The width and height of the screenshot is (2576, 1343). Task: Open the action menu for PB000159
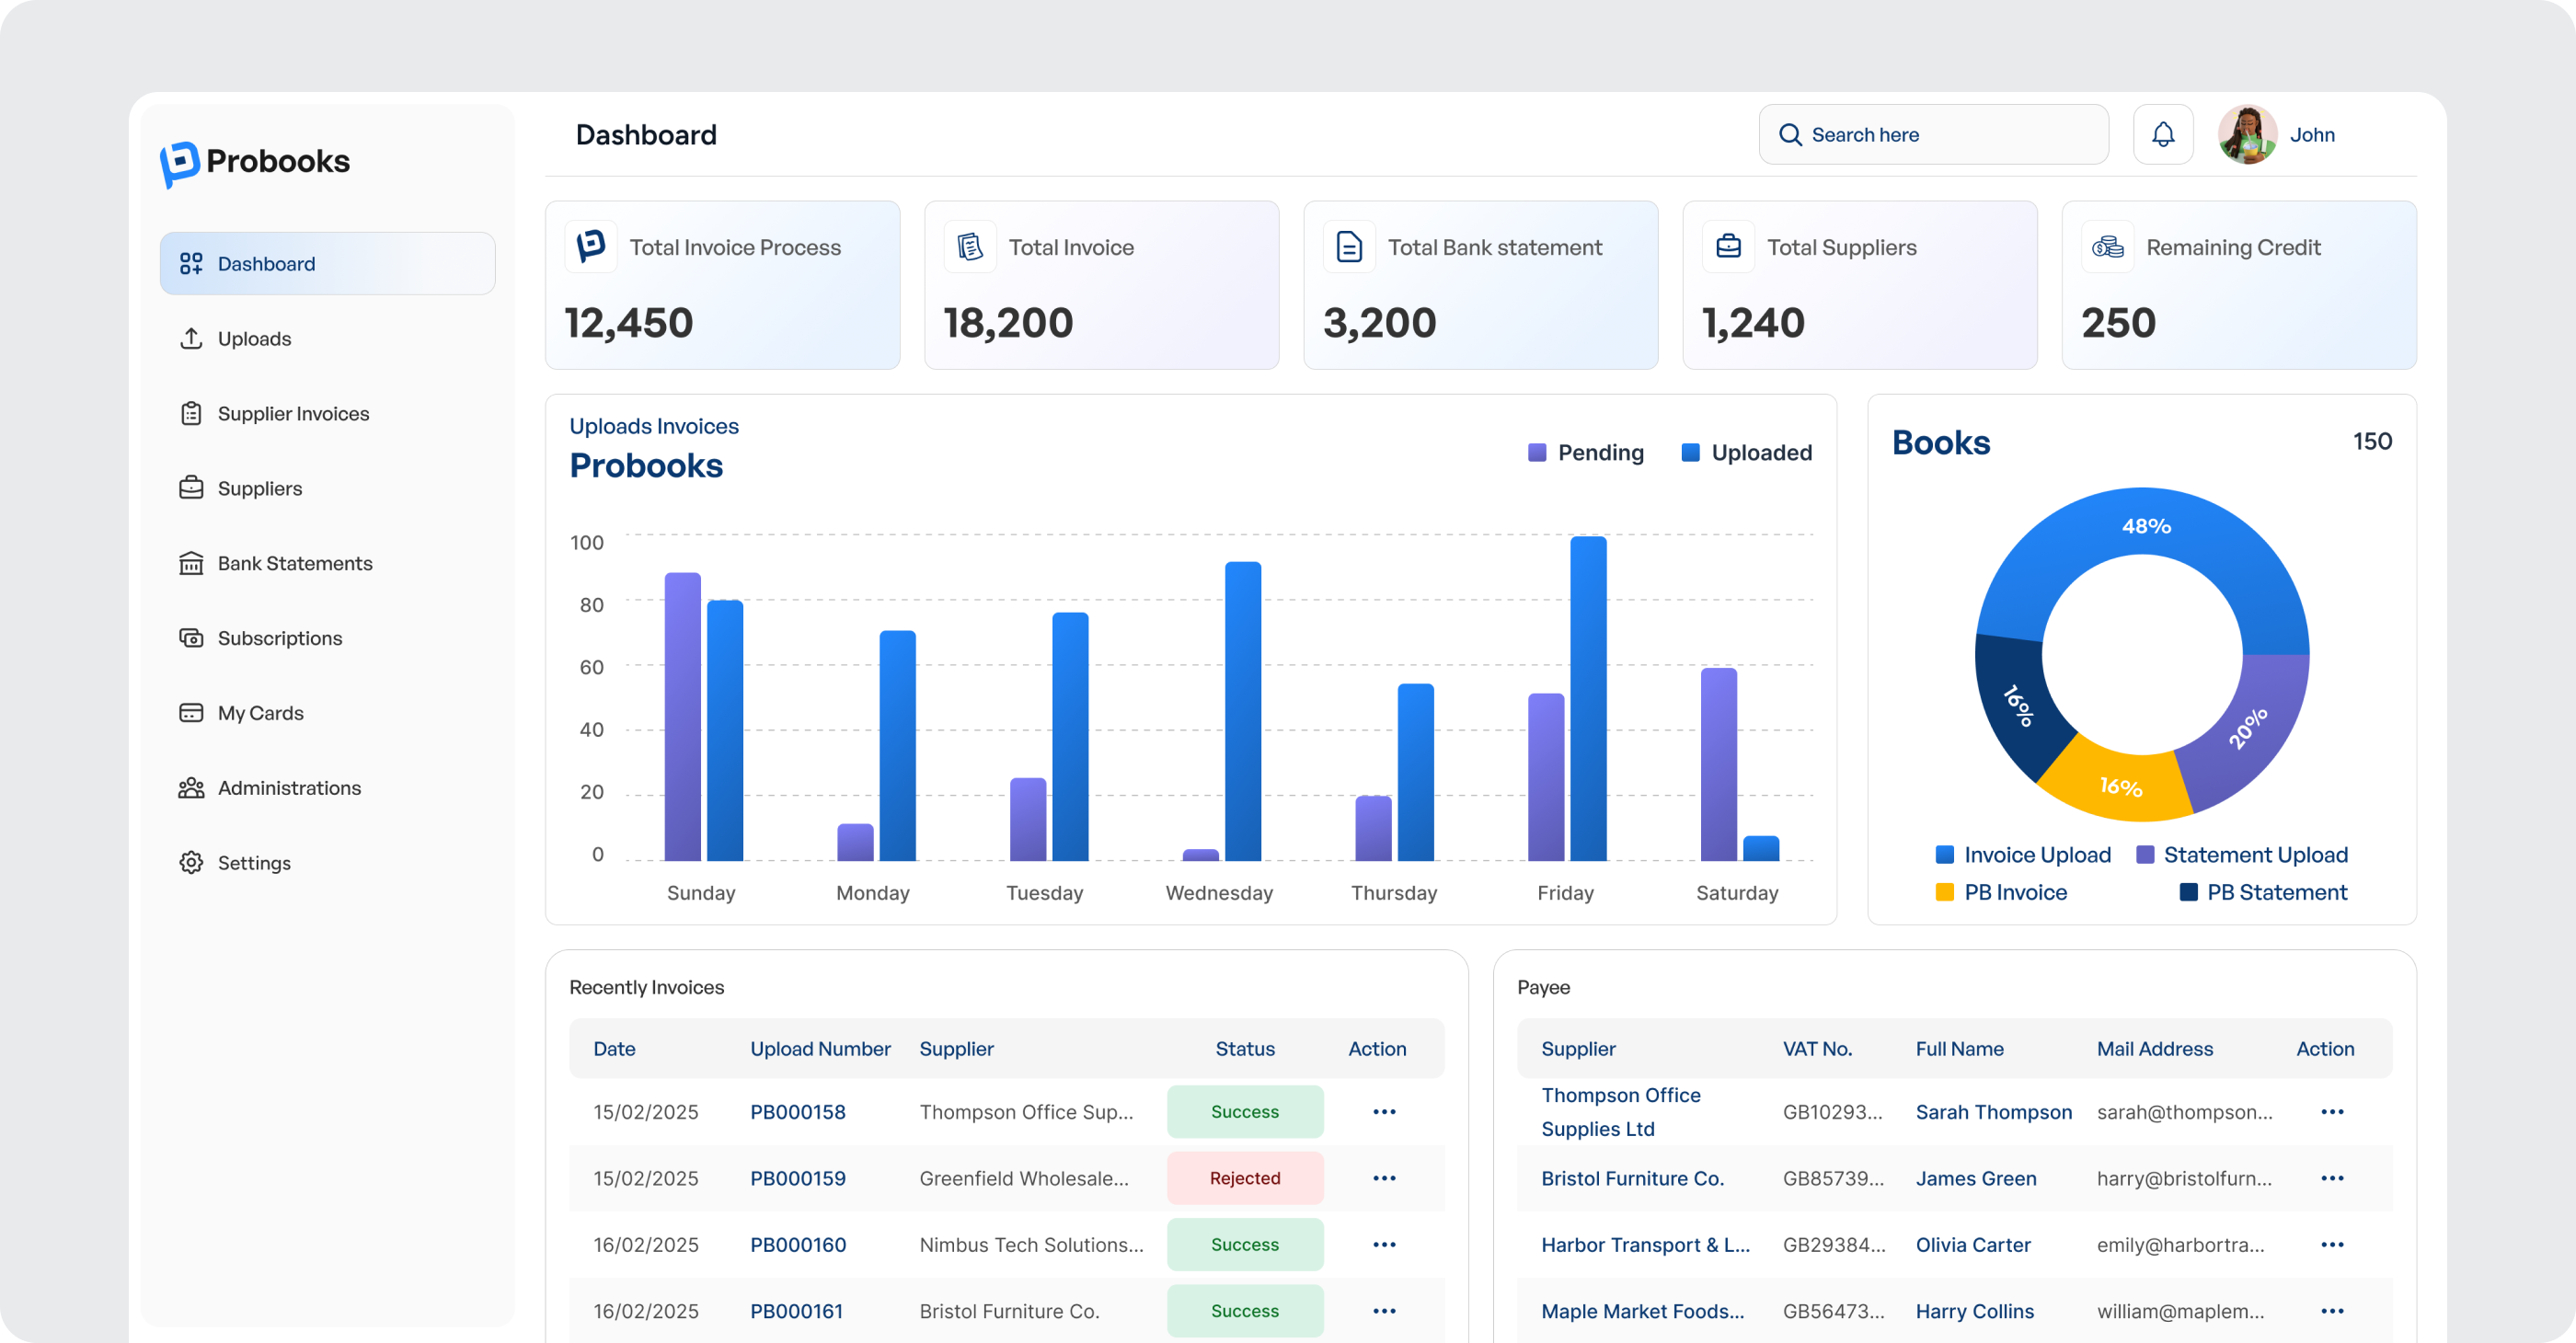point(1384,1178)
